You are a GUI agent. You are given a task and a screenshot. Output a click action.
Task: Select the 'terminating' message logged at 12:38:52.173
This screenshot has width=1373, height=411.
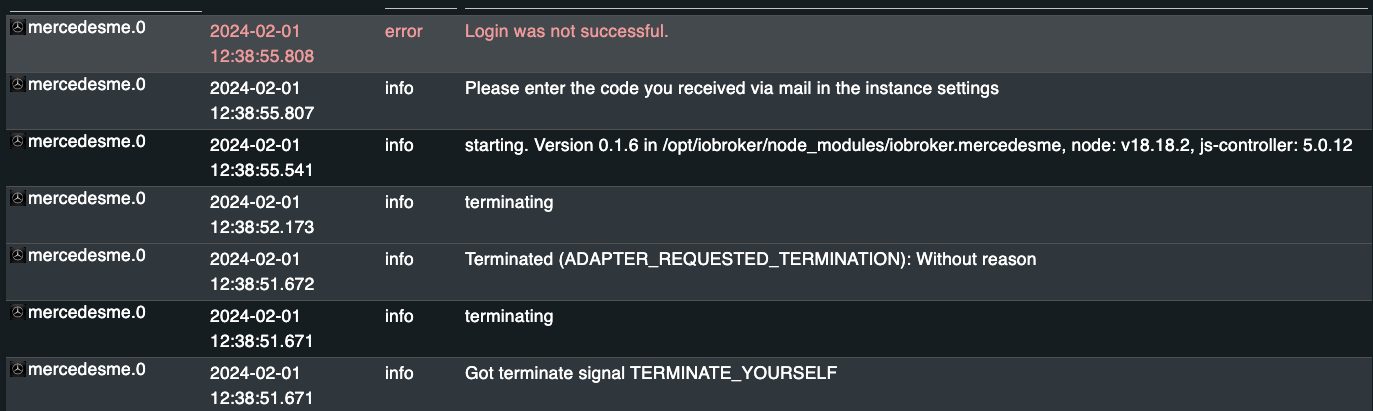coord(508,203)
